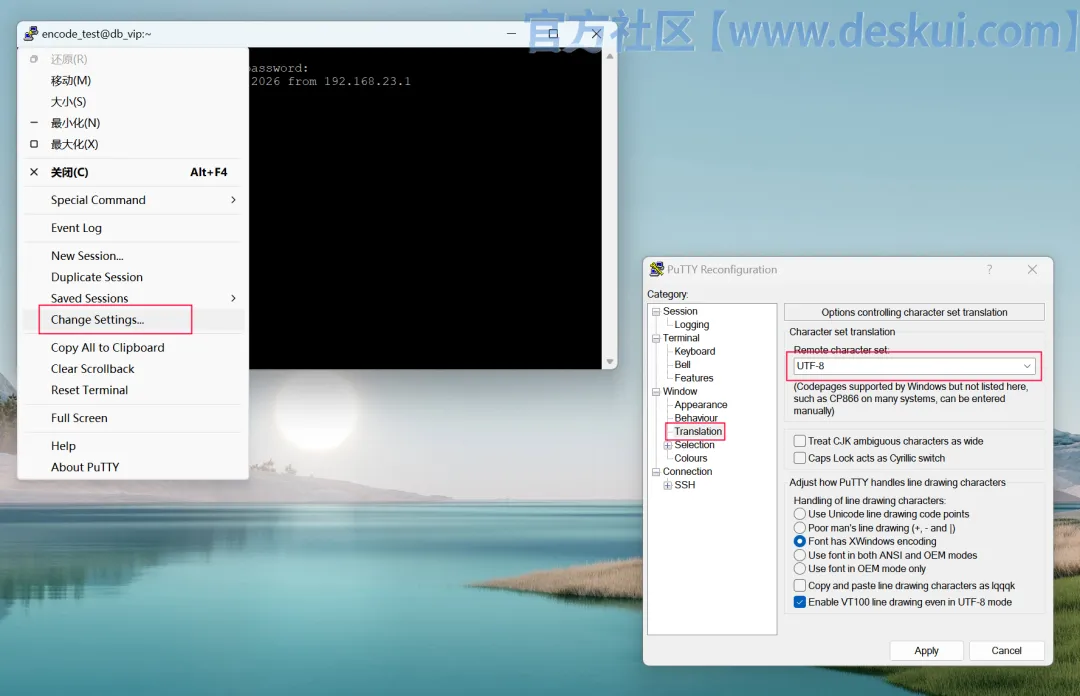Minimize the encode_test terminal window

[x=511, y=33]
